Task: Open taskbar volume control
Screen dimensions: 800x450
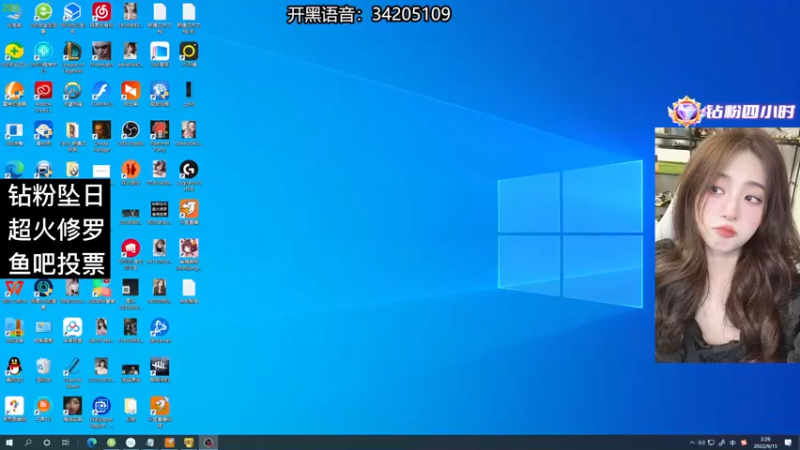Action: pos(701,442)
